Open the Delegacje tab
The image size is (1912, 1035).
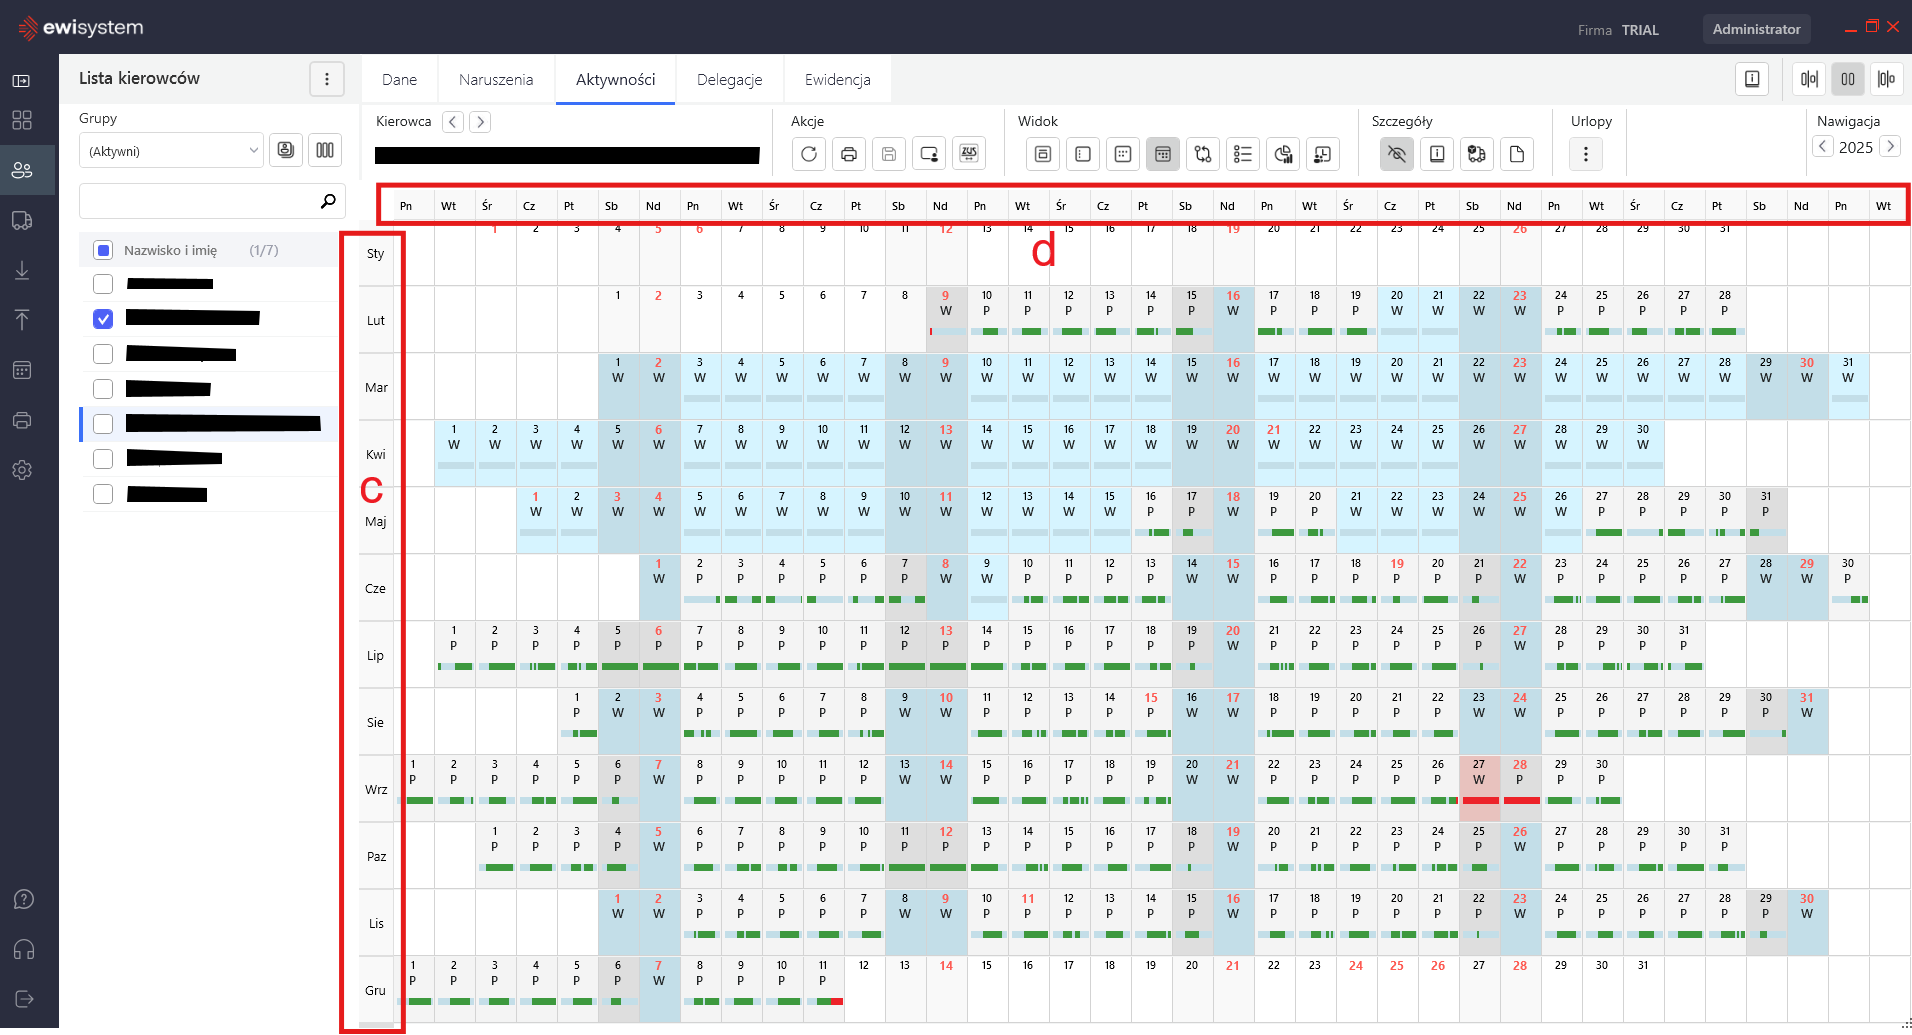click(729, 80)
